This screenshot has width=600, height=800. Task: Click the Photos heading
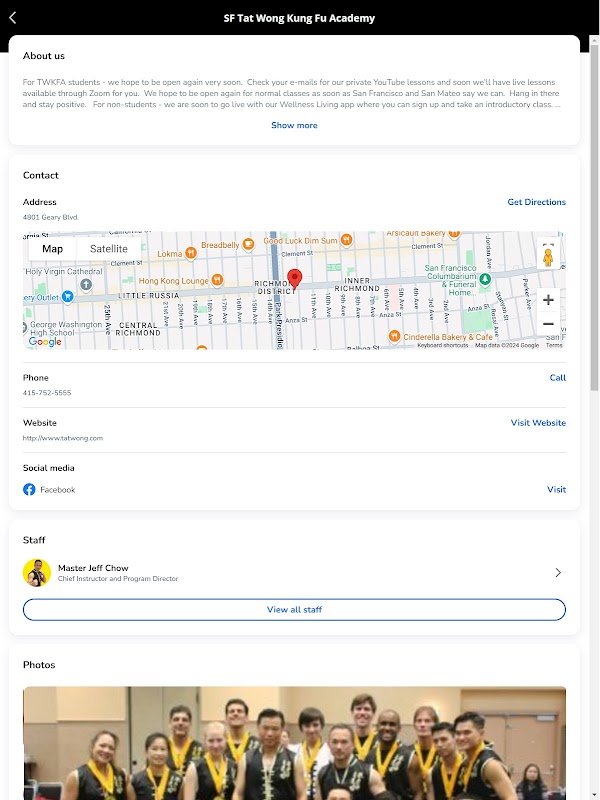point(39,665)
